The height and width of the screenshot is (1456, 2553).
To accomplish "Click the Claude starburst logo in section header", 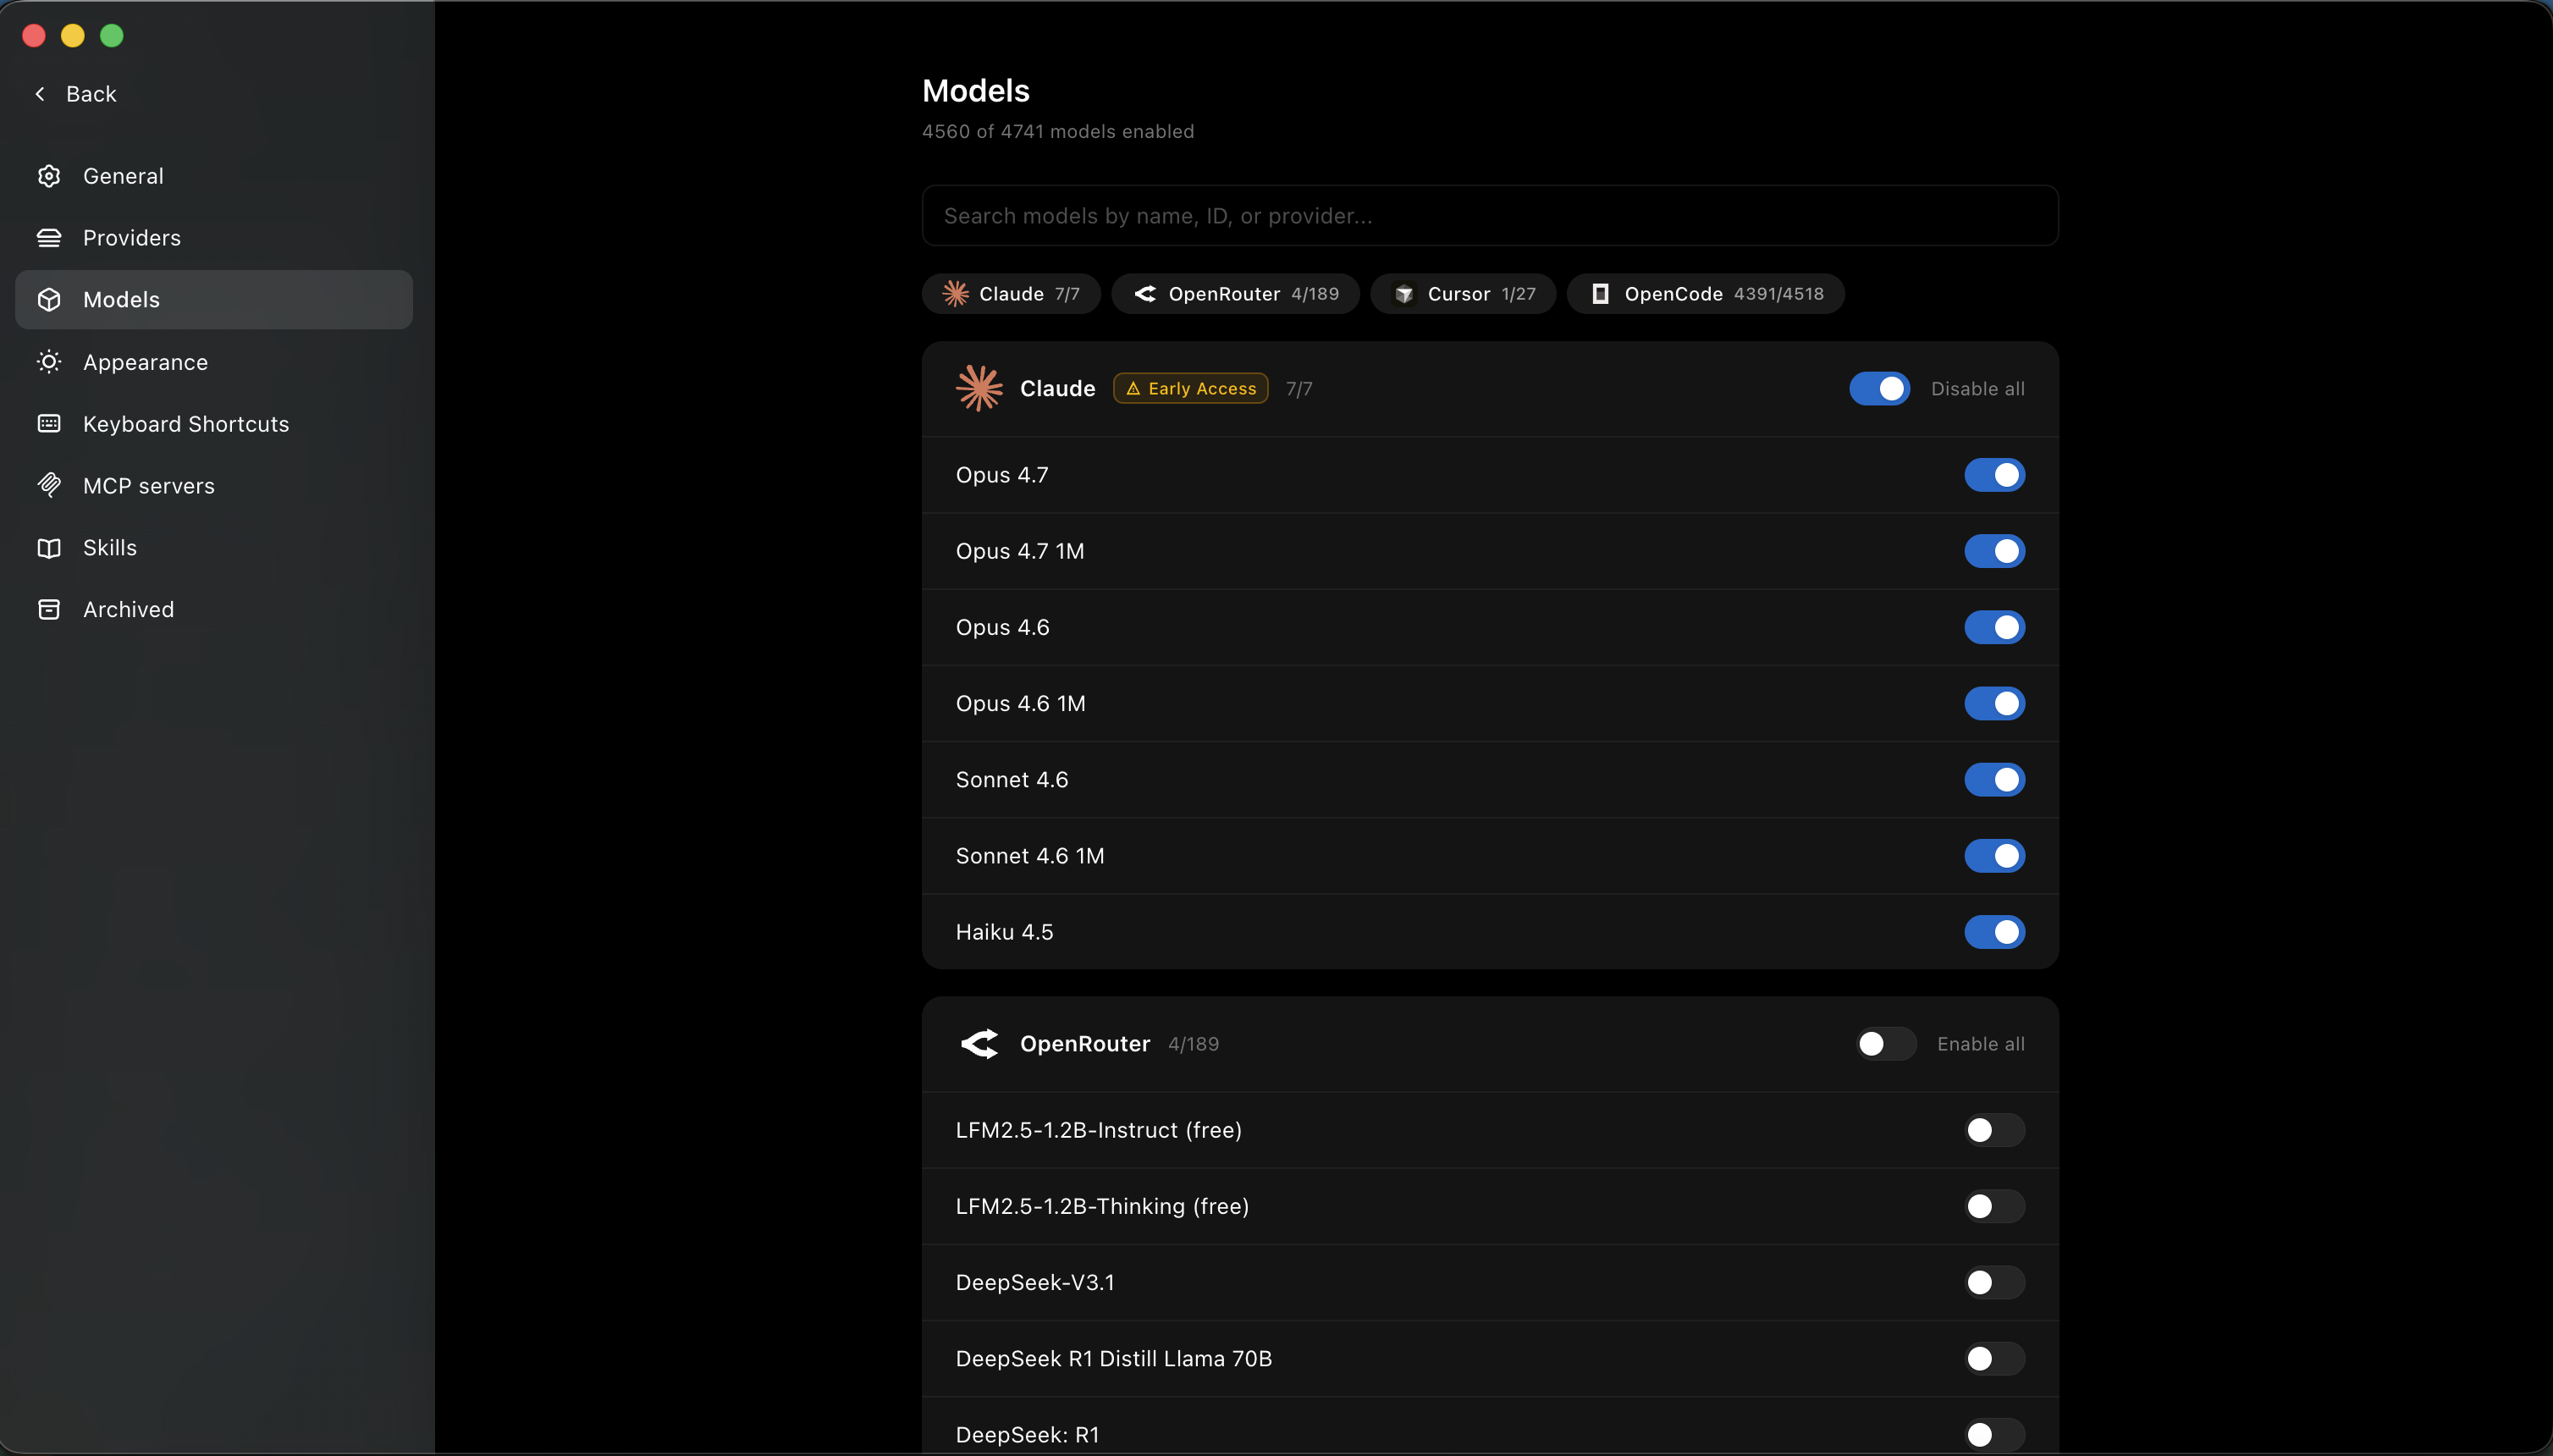I will tap(979, 388).
